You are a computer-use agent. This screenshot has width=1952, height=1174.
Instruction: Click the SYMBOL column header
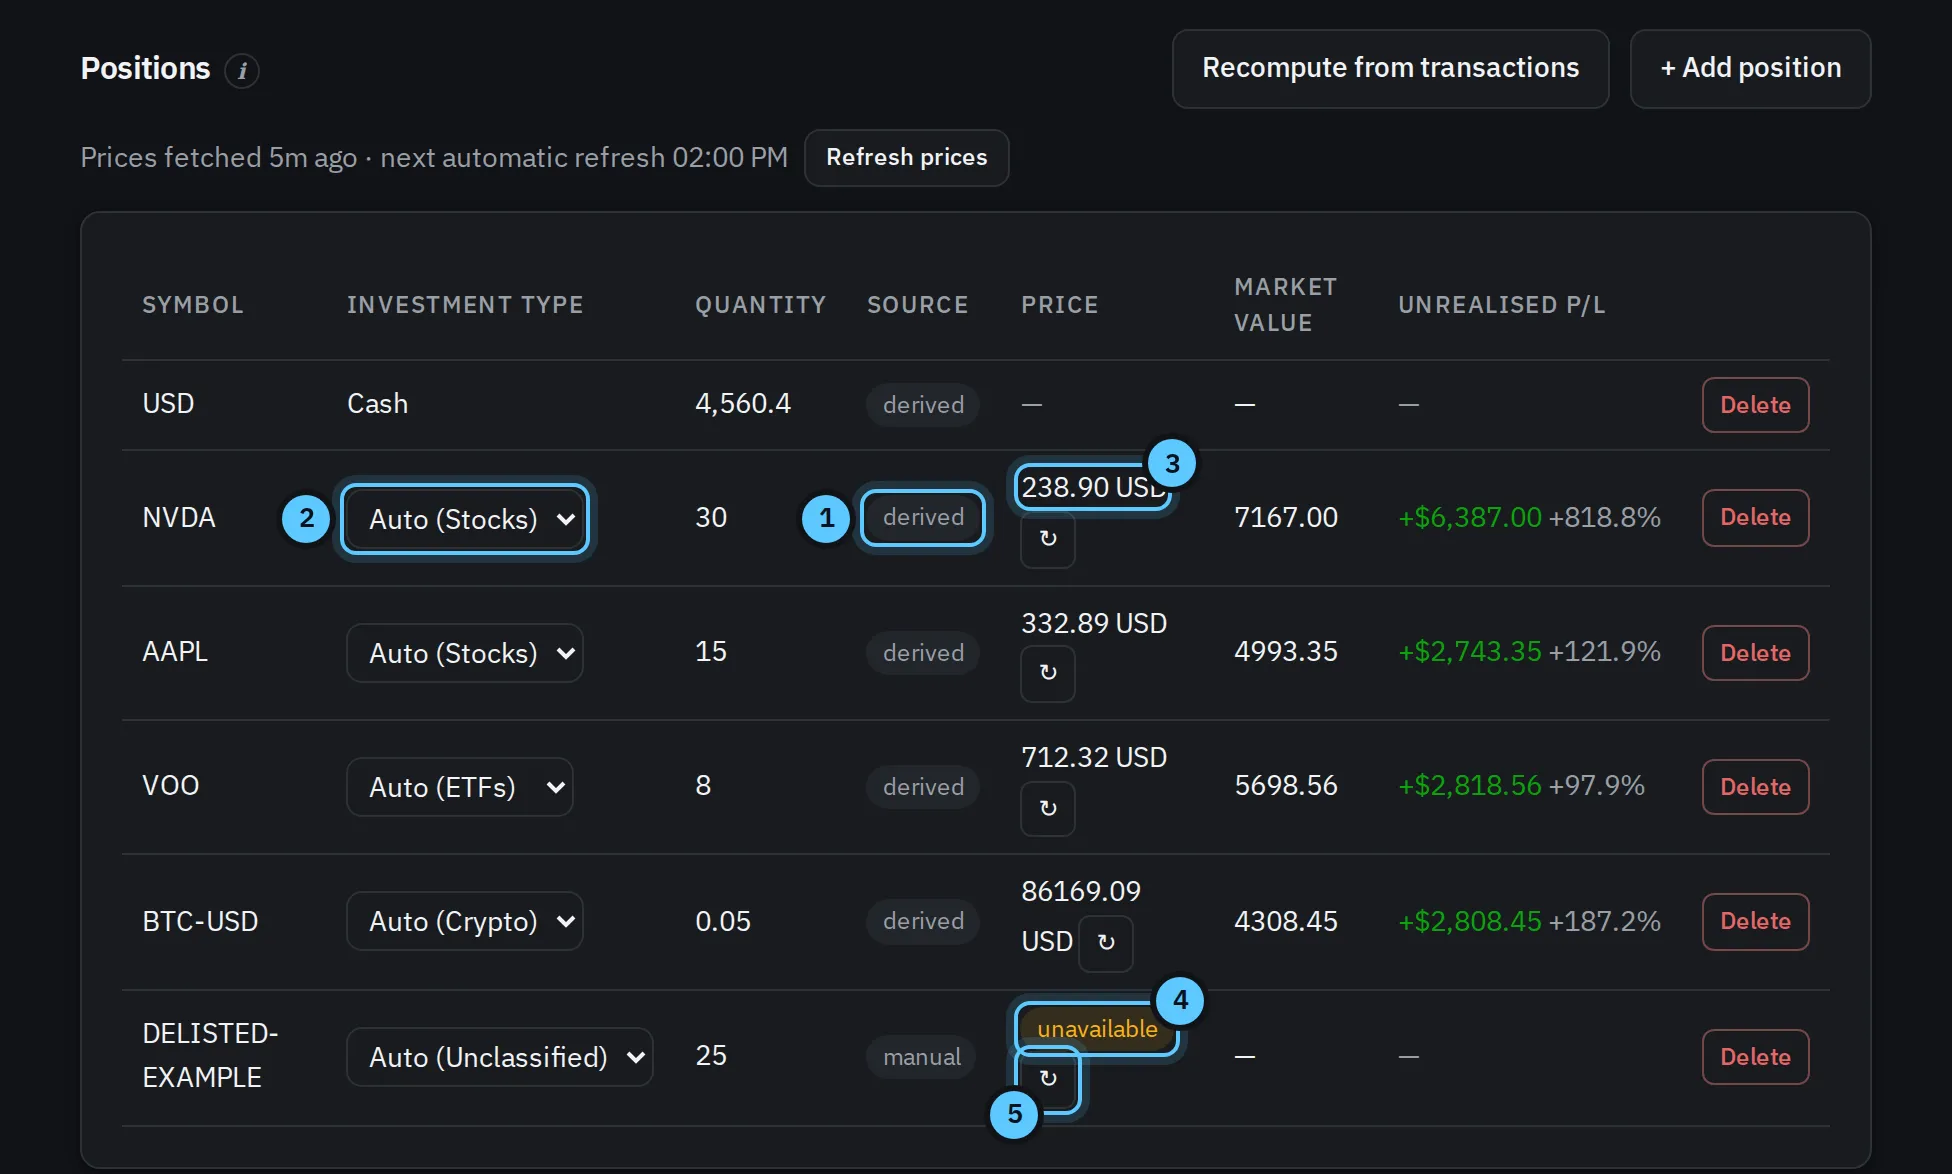click(x=193, y=305)
